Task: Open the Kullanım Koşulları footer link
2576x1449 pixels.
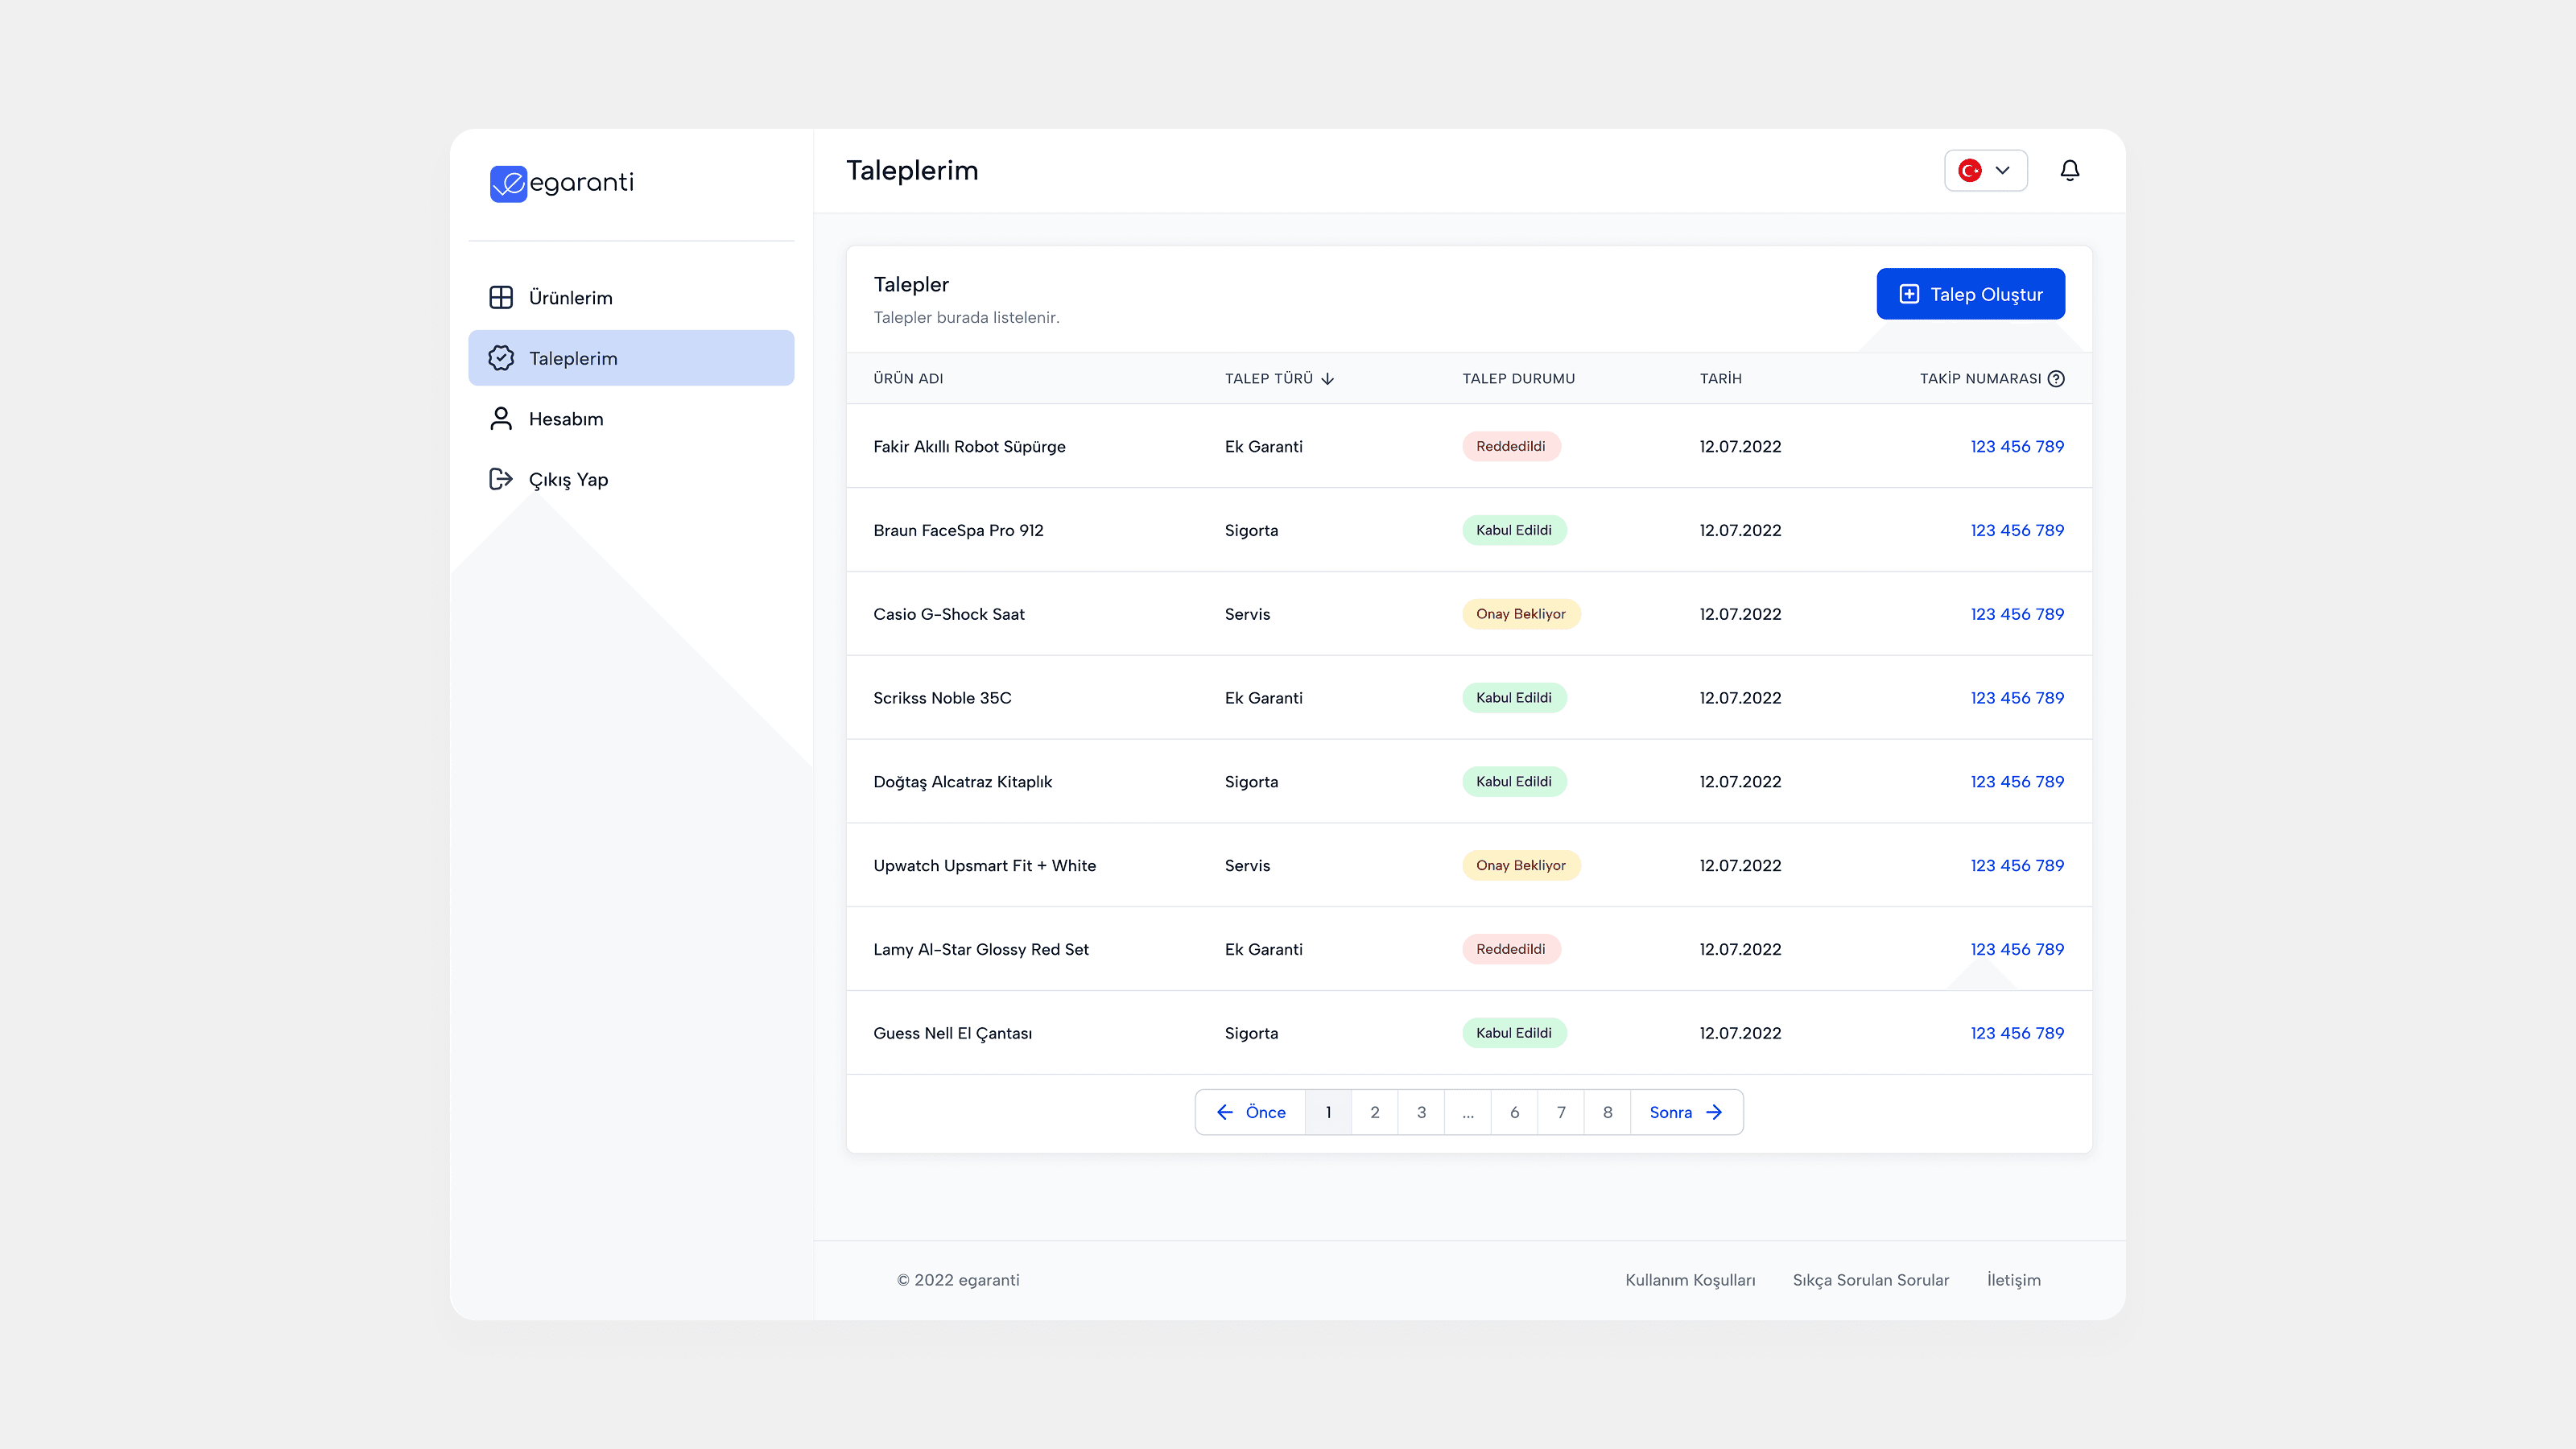Action: click(x=1689, y=1280)
